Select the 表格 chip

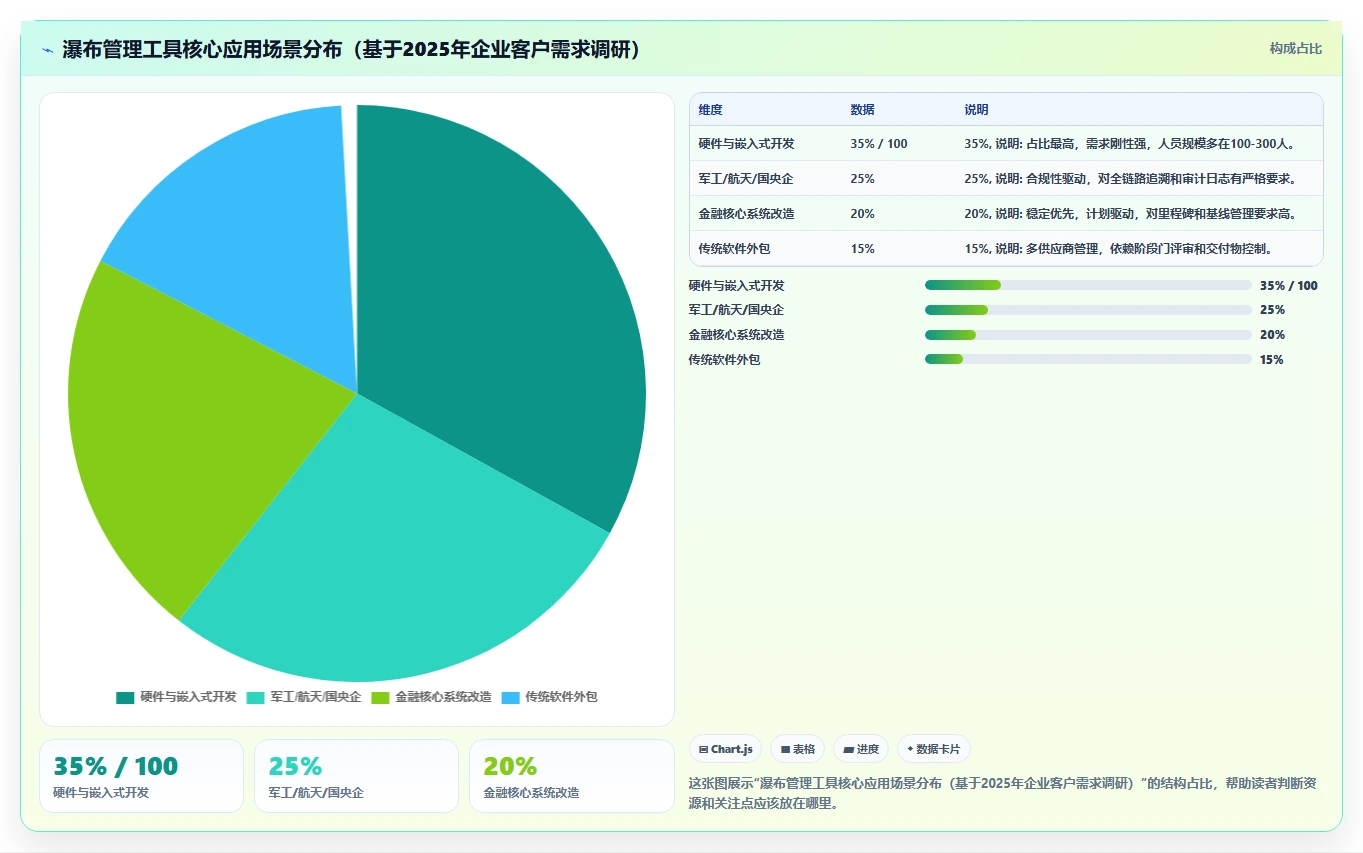(797, 749)
